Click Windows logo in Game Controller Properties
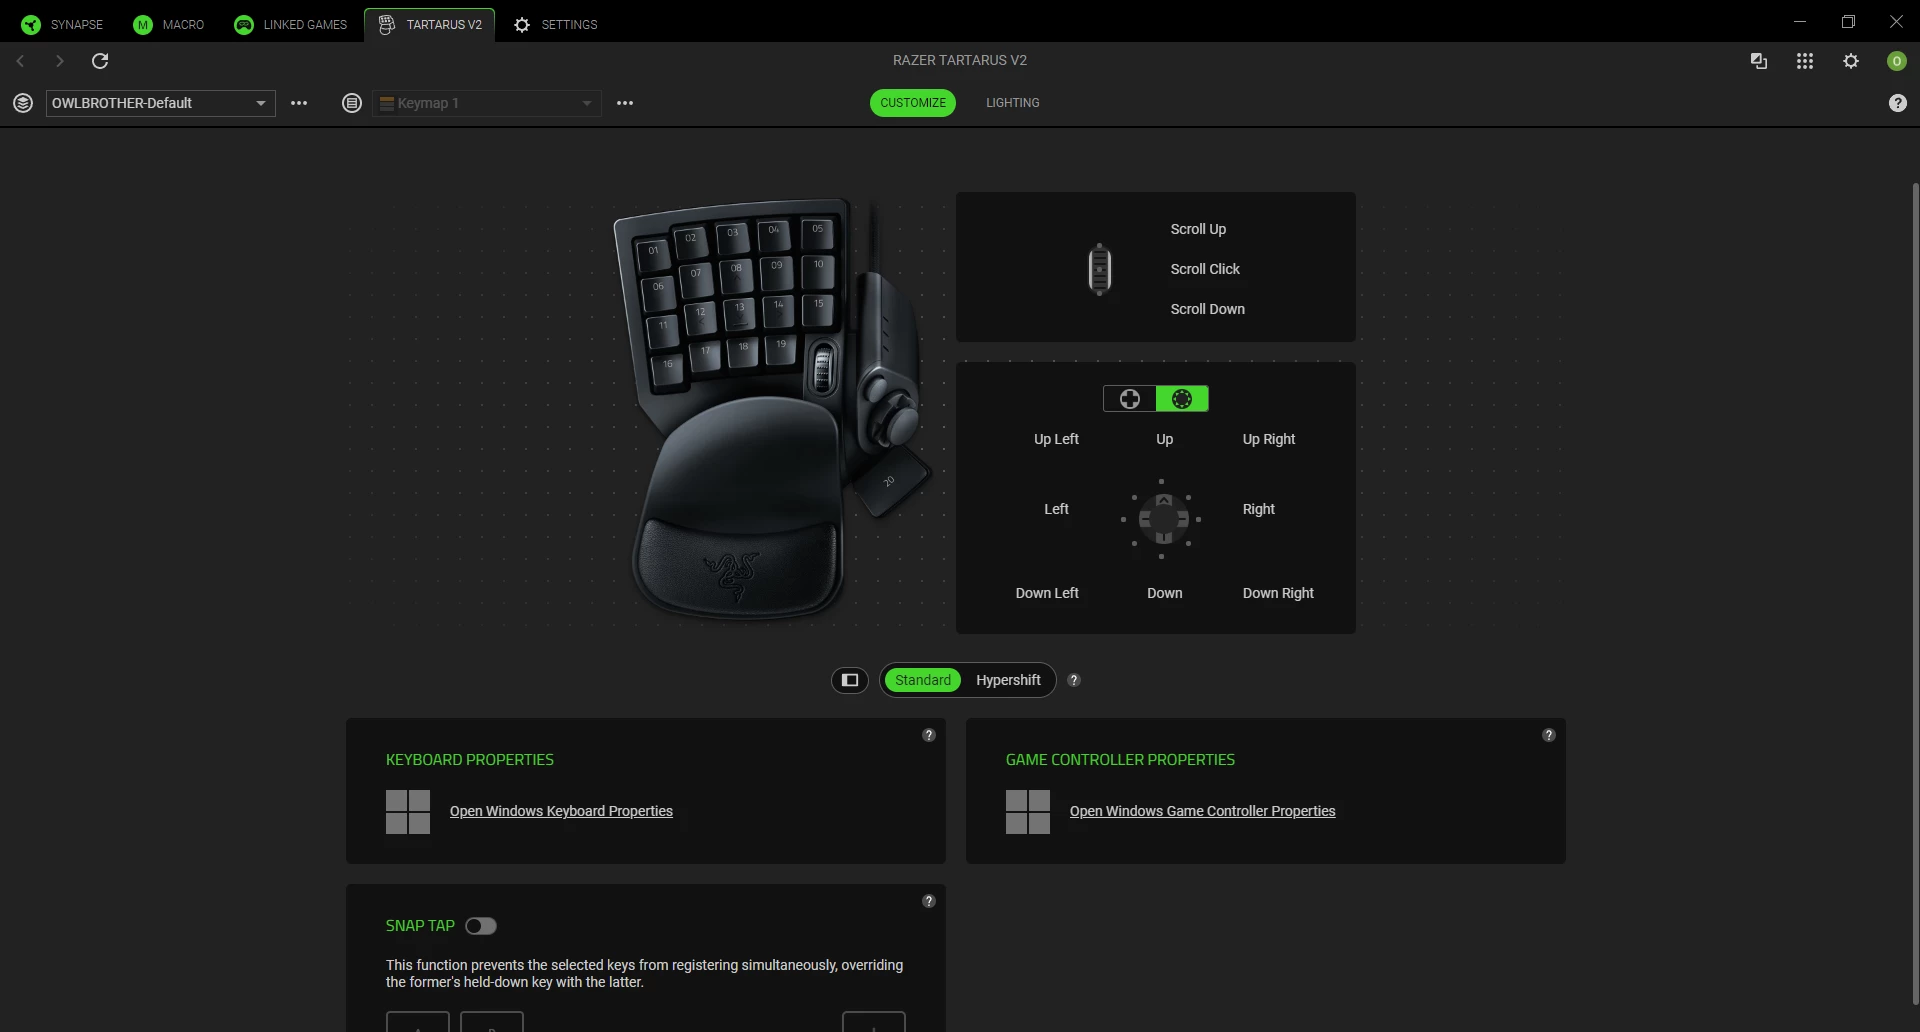The width and height of the screenshot is (1920, 1032). click(x=1028, y=812)
